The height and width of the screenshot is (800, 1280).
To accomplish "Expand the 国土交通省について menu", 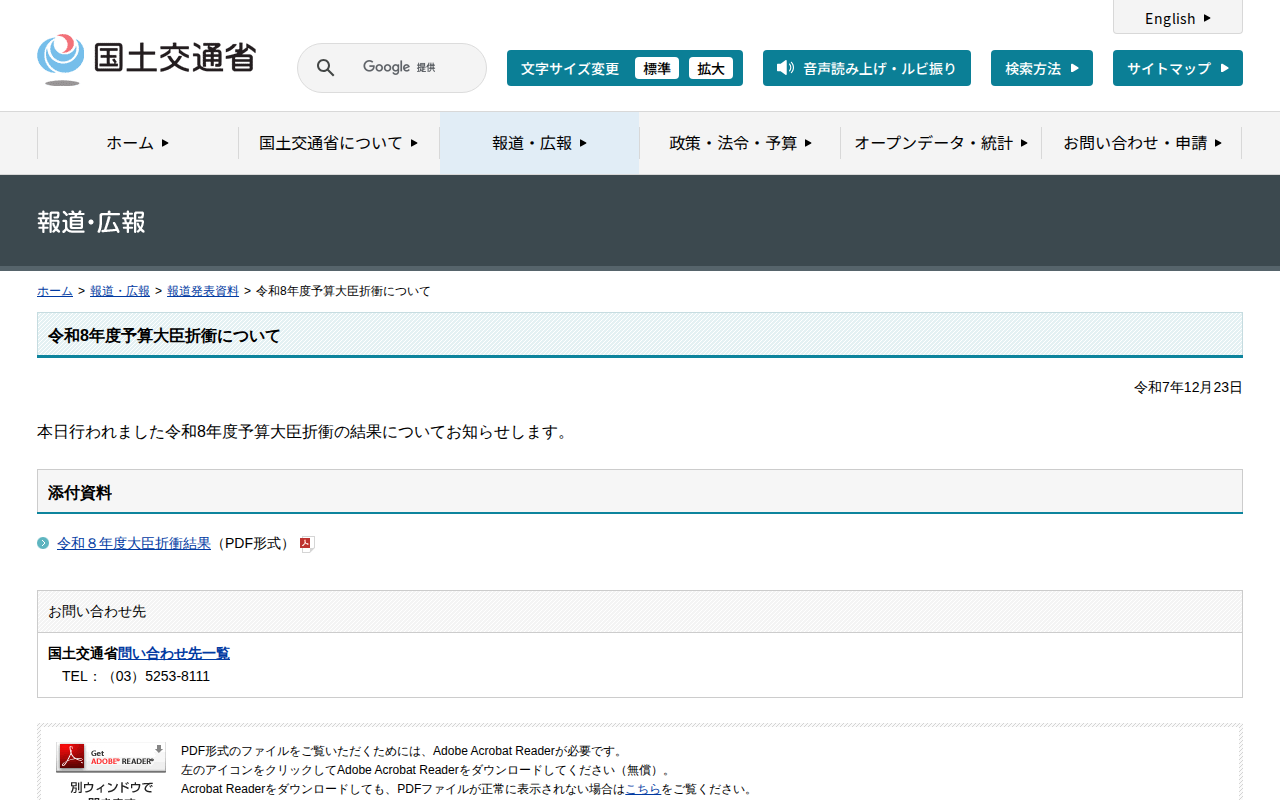I will tap(338, 143).
